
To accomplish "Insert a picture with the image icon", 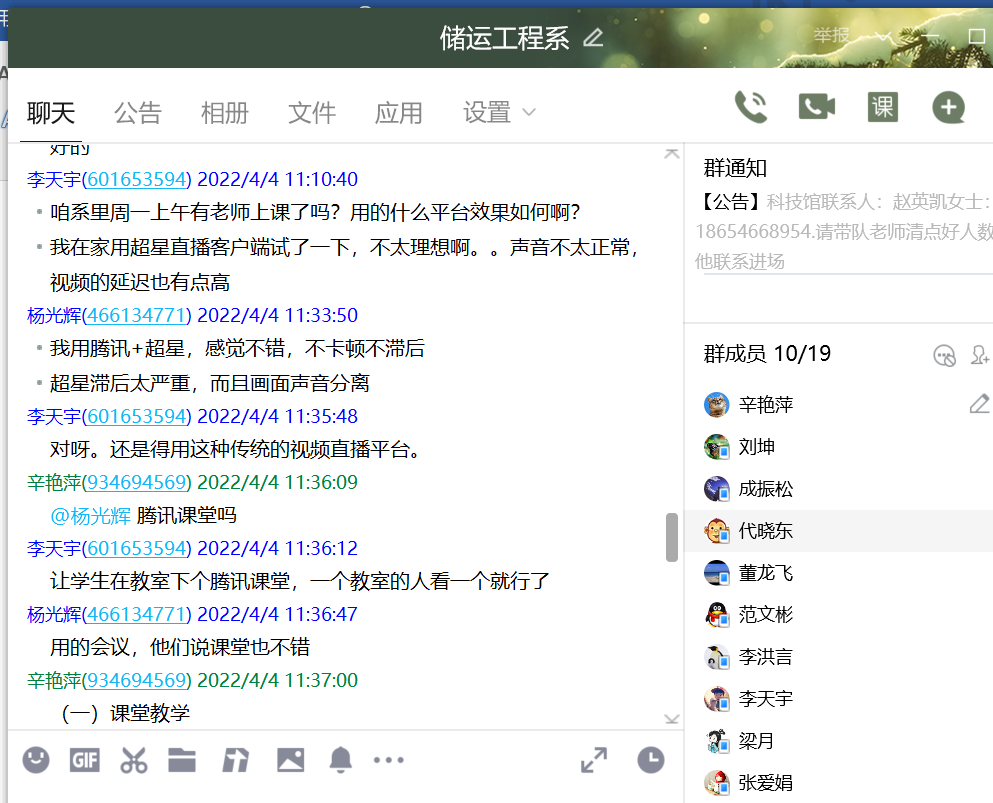I will point(290,760).
